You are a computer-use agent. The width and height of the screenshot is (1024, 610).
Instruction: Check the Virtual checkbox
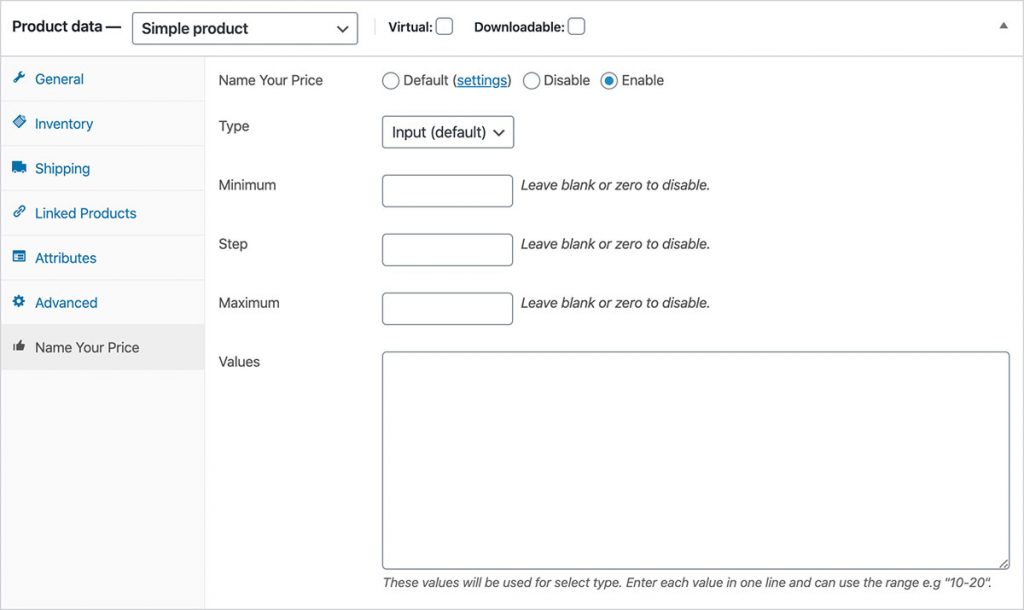(x=444, y=27)
